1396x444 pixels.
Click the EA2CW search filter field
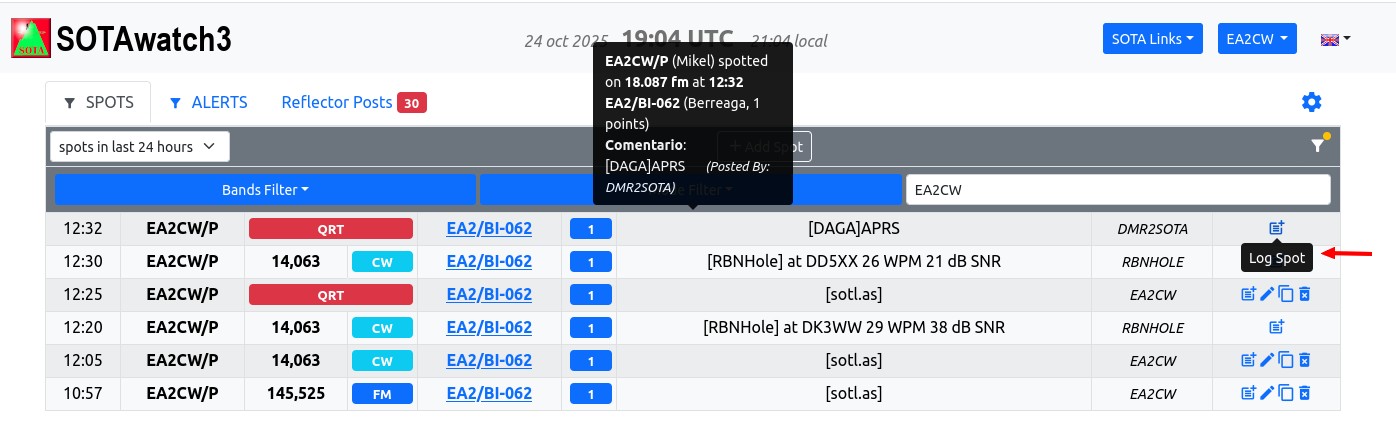(1117, 190)
